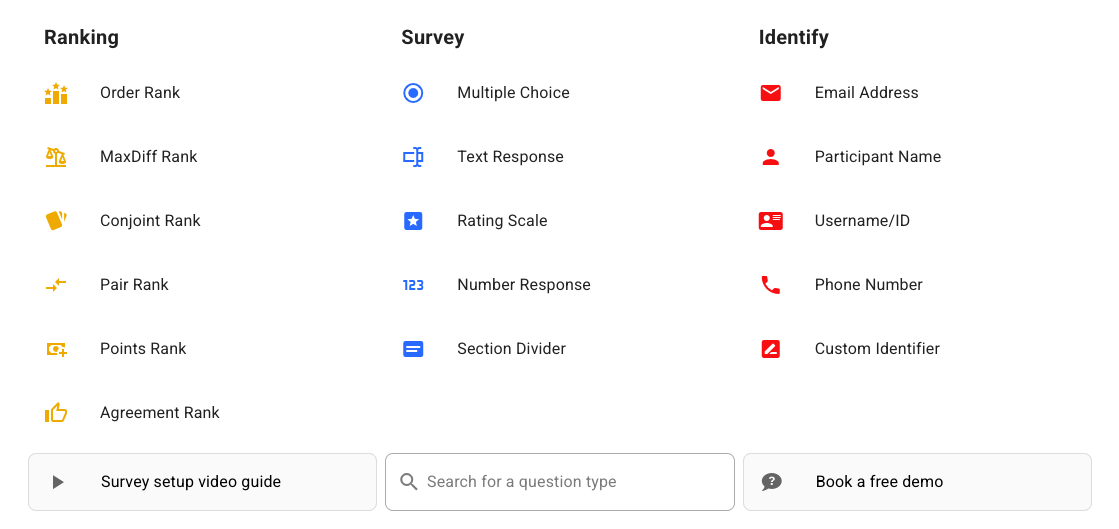
Task: Choose the Pair Rank arrows icon
Action: (x=56, y=285)
